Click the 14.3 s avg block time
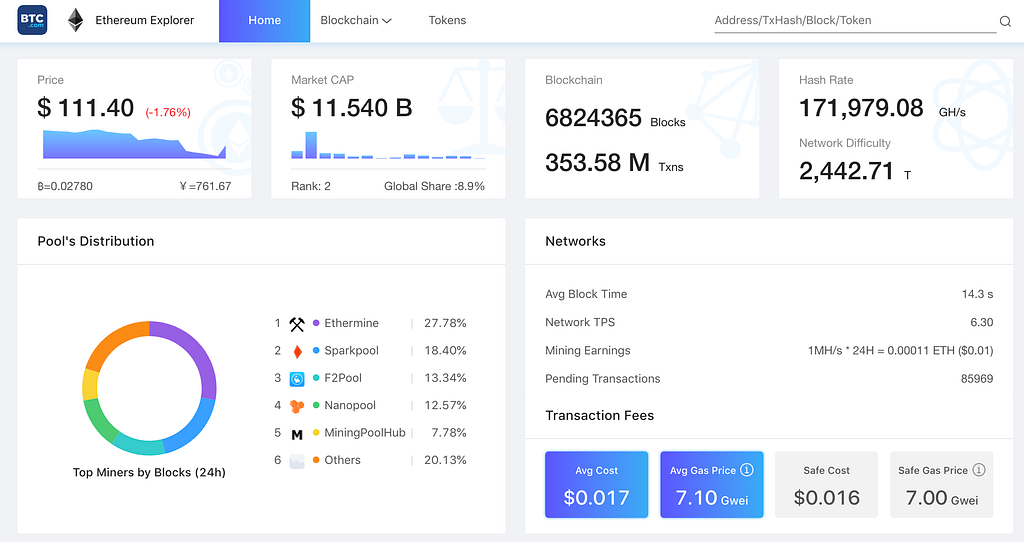The width and height of the screenshot is (1024, 542). click(x=977, y=294)
